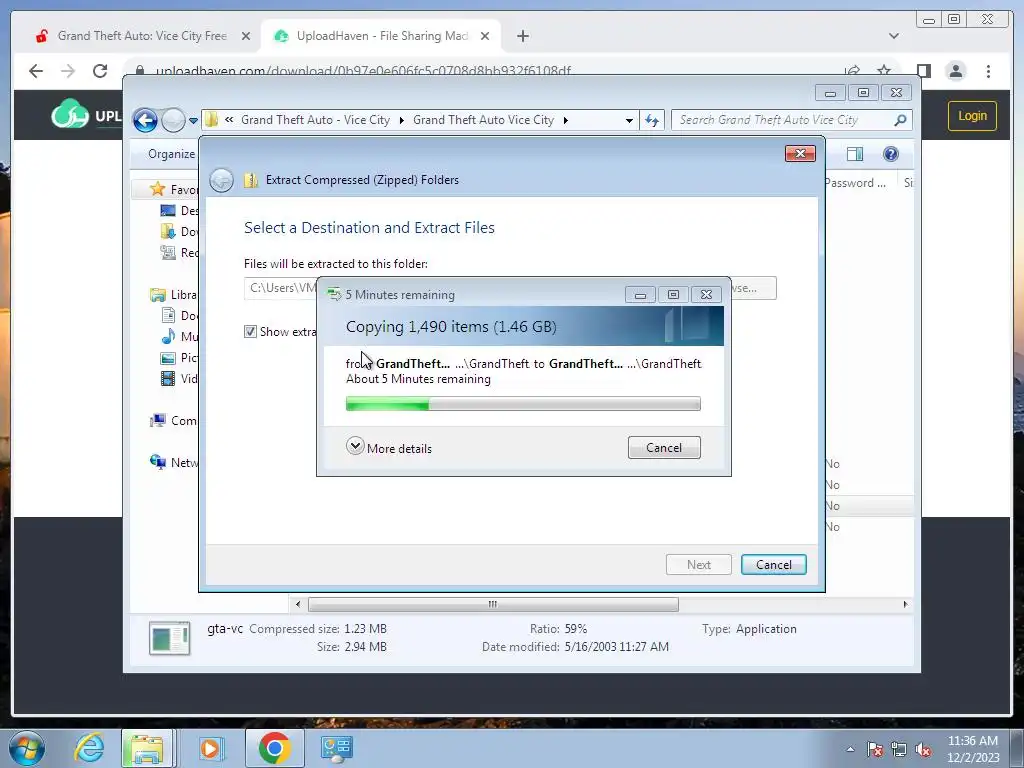Bookmark this page with star icon
The width and height of the screenshot is (1024, 768).
[884, 71]
